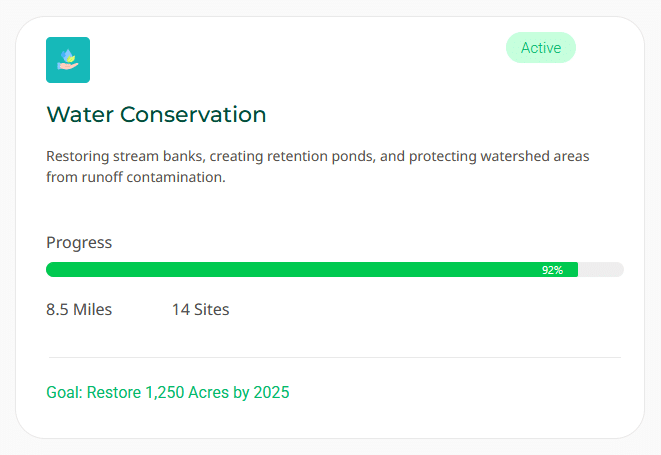Click the Progress label
The image size is (661, 455).
pos(79,243)
